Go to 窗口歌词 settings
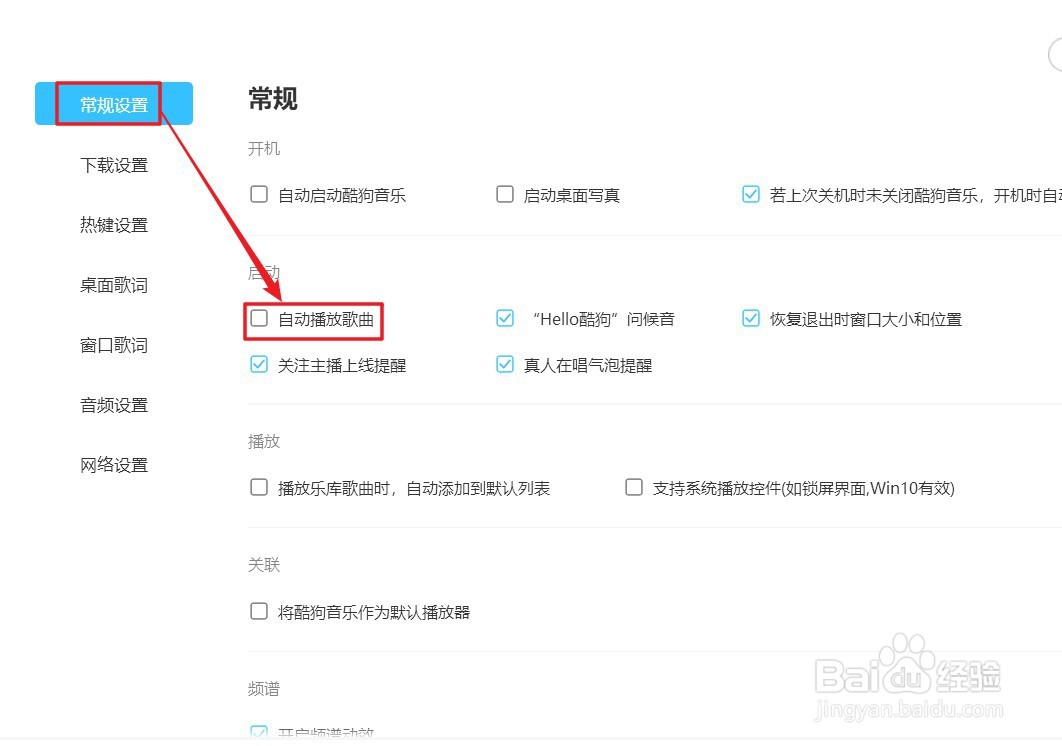 click(114, 345)
